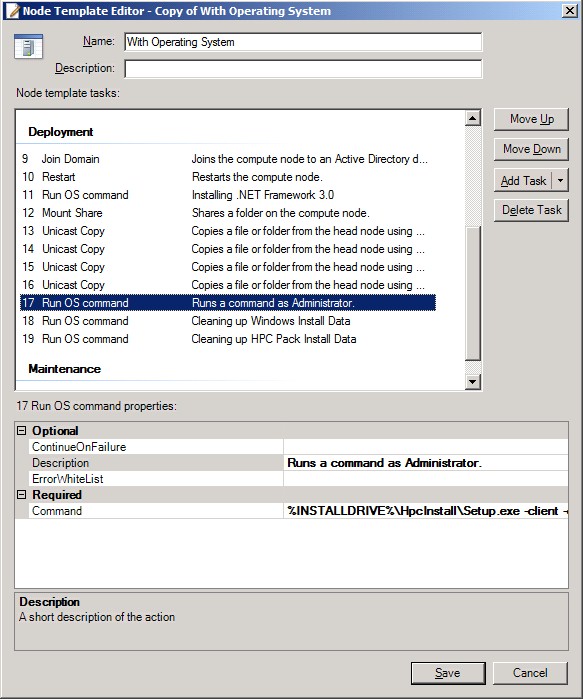Click 'Shares a folder on the compute node.' text
The height and width of the screenshot is (699, 583).
281,213
